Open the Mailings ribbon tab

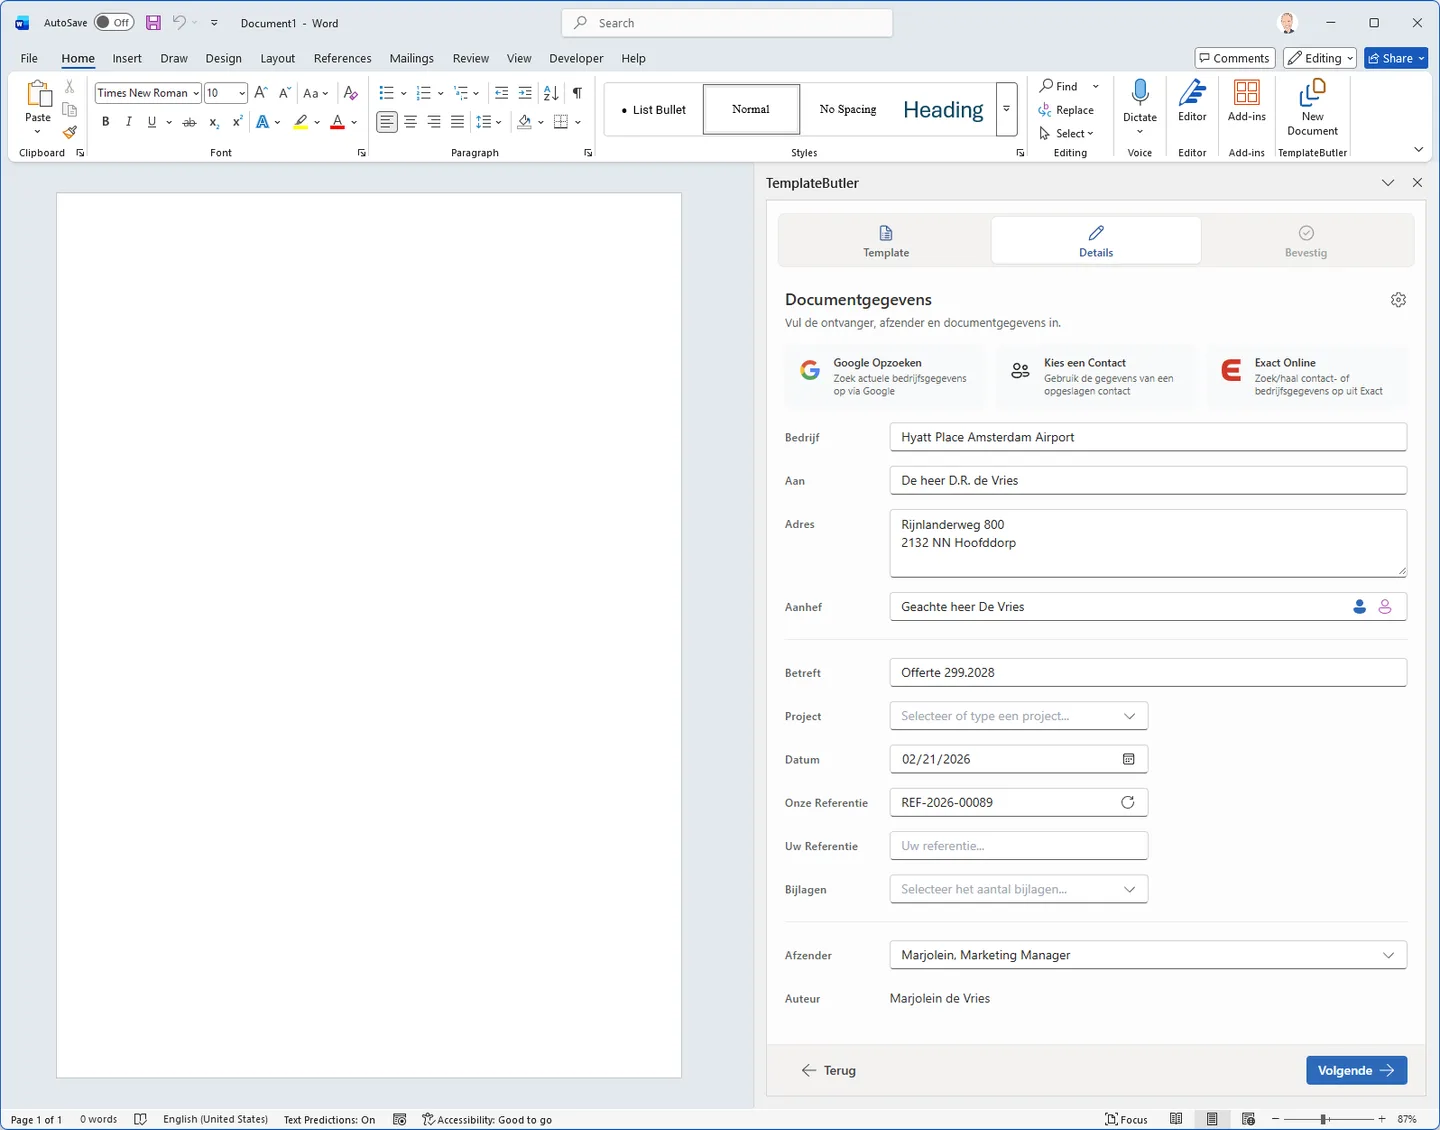tap(411, 58)
